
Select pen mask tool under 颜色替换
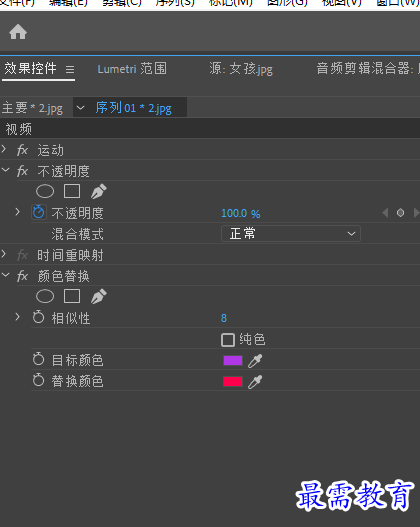tap(99, 296)
